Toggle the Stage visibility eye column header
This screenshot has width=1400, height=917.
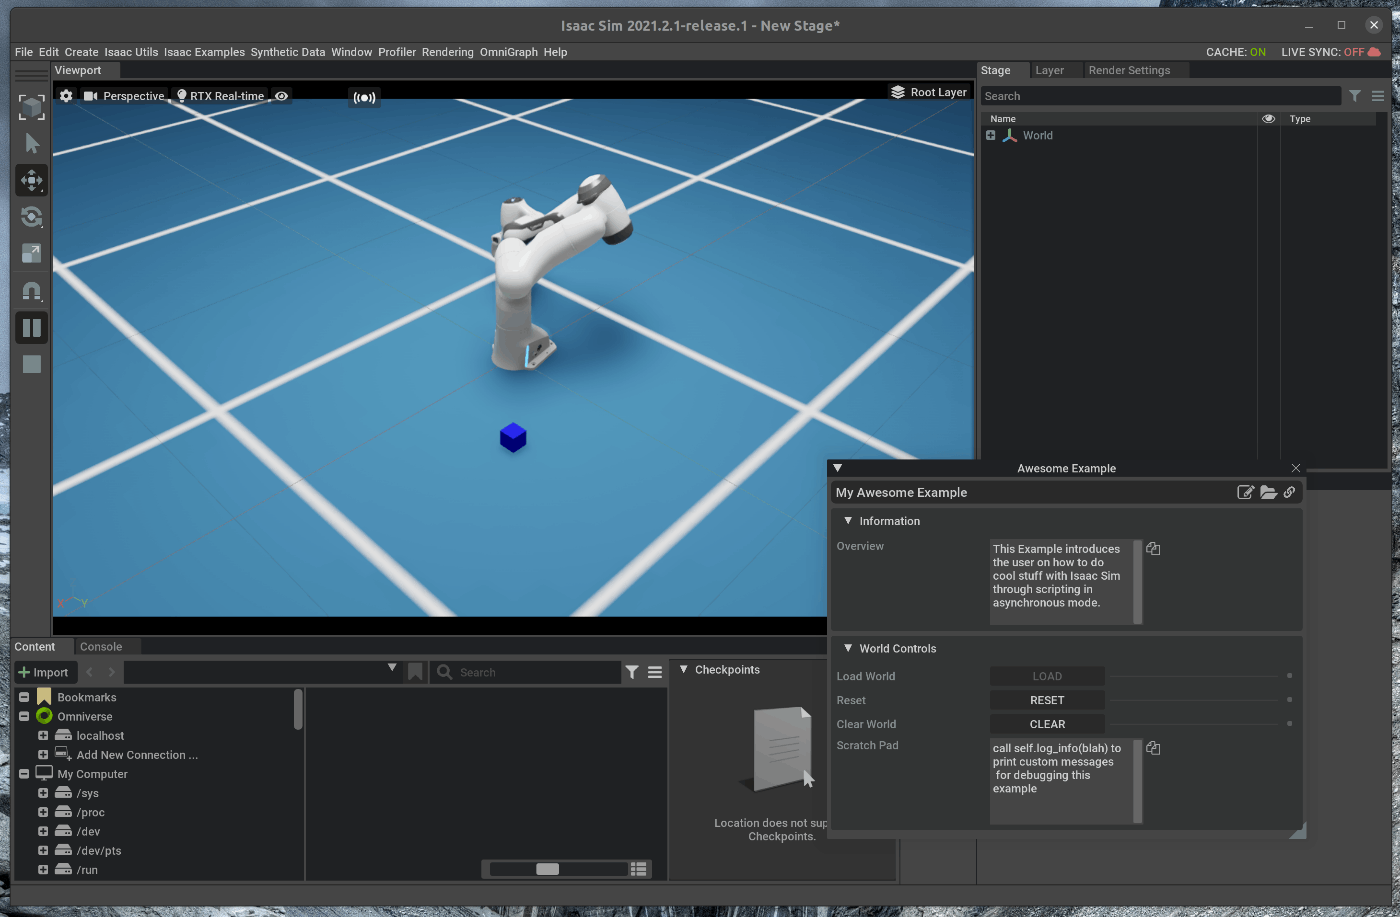click(x=1268, y=118)
